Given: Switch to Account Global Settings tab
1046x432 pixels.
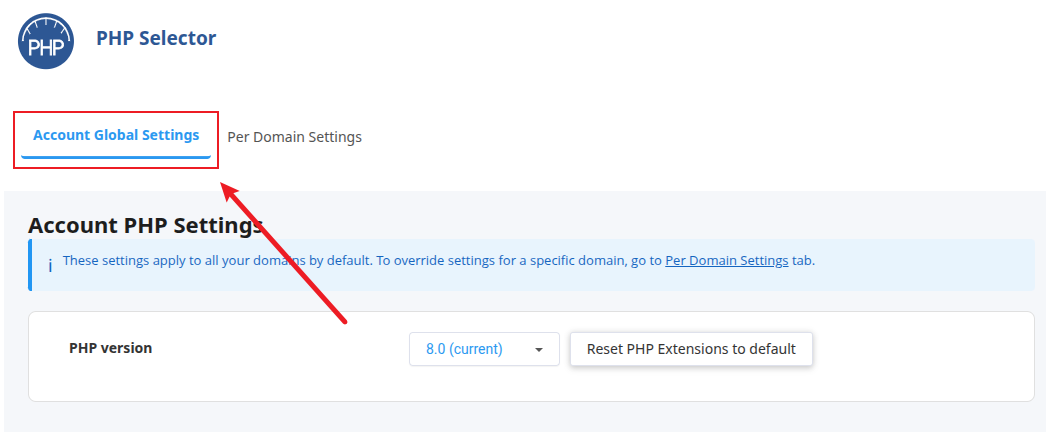Looking at the screenshot, I should (x=116, y=135).
